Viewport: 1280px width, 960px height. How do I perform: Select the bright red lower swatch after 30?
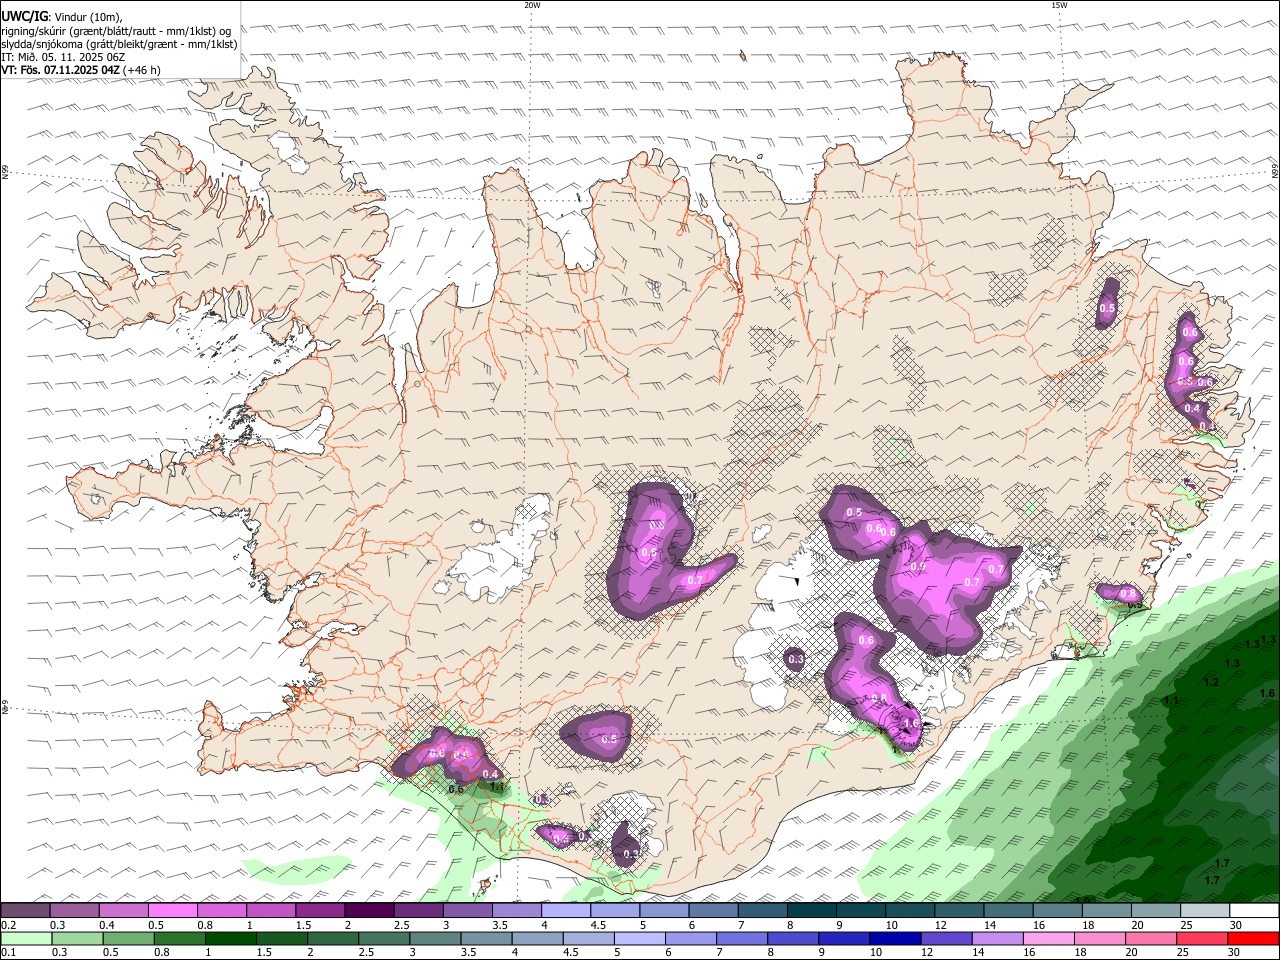click(x=1253, y=939)
